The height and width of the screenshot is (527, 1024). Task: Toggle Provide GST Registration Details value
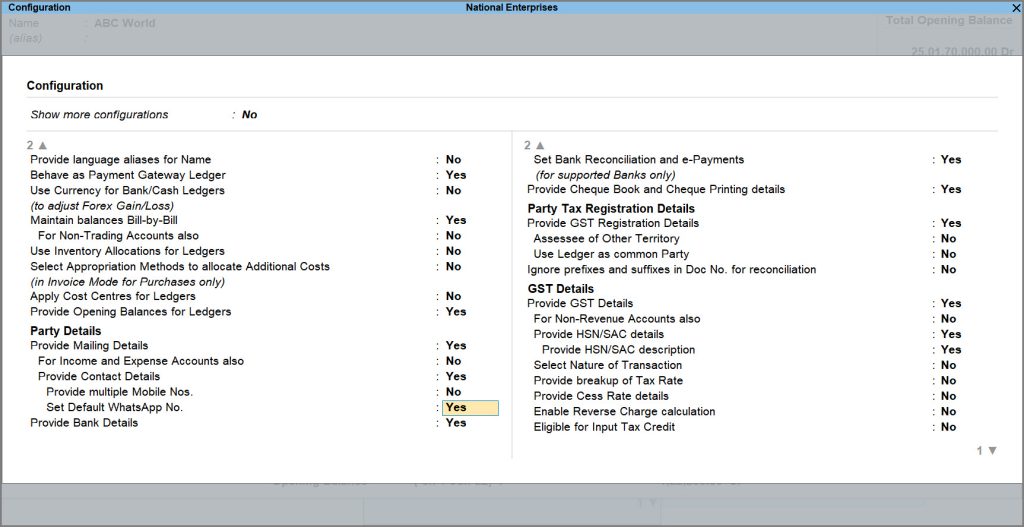coord(951,223)
